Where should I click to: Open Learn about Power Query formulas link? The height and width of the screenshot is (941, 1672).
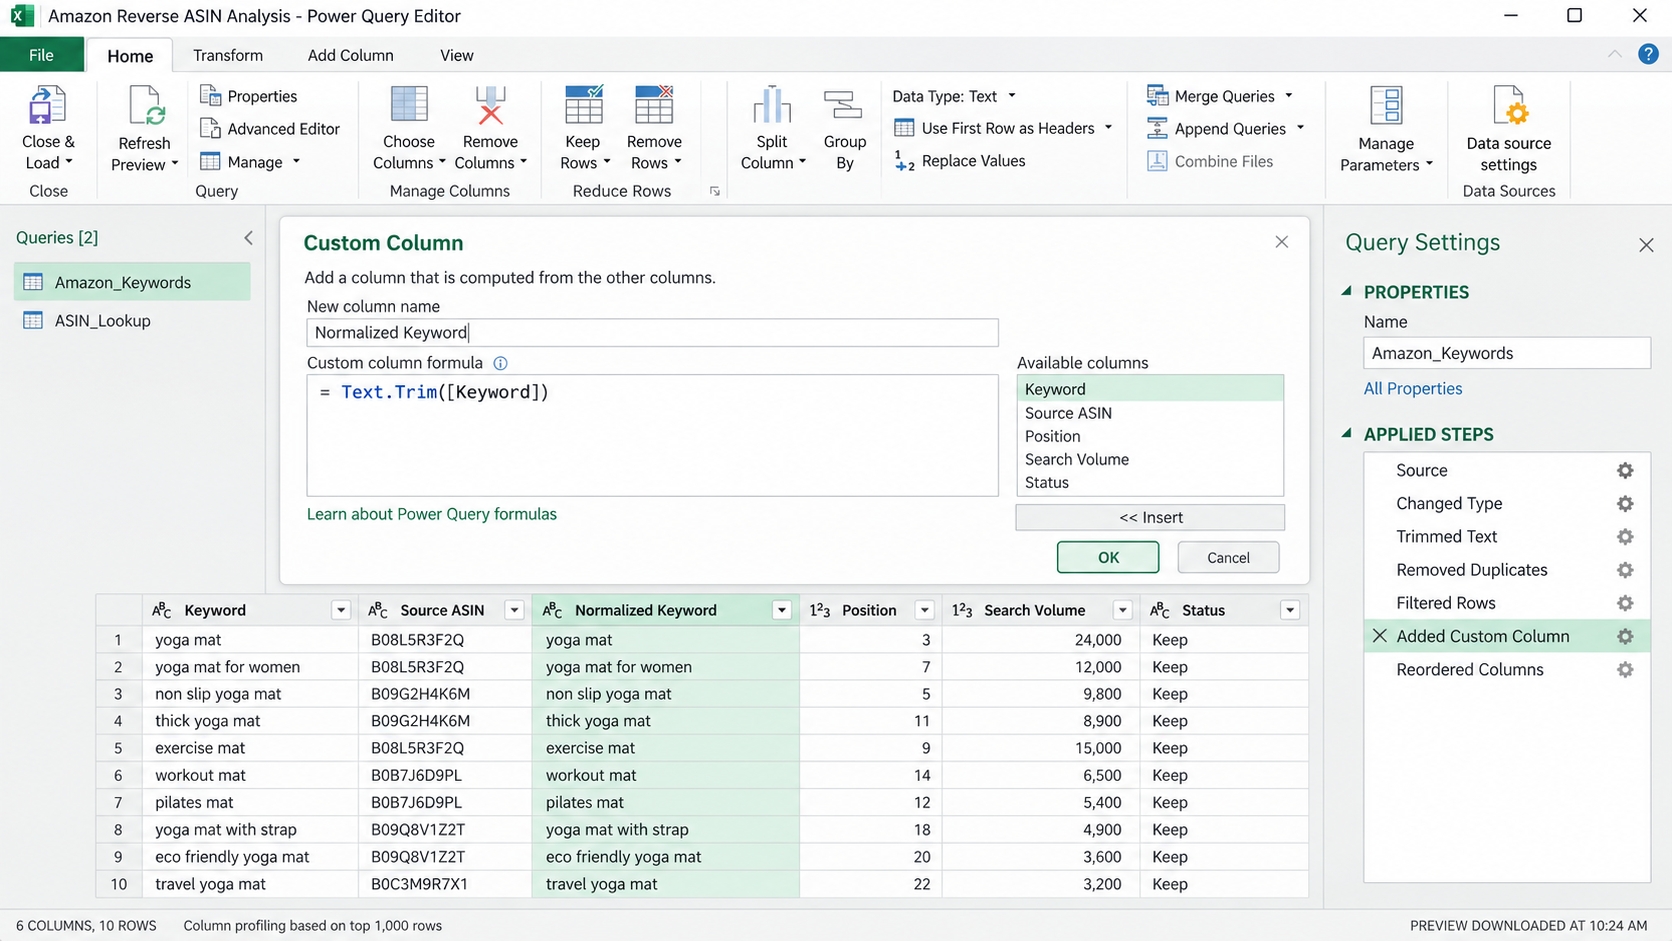click(x=432, y=514)
